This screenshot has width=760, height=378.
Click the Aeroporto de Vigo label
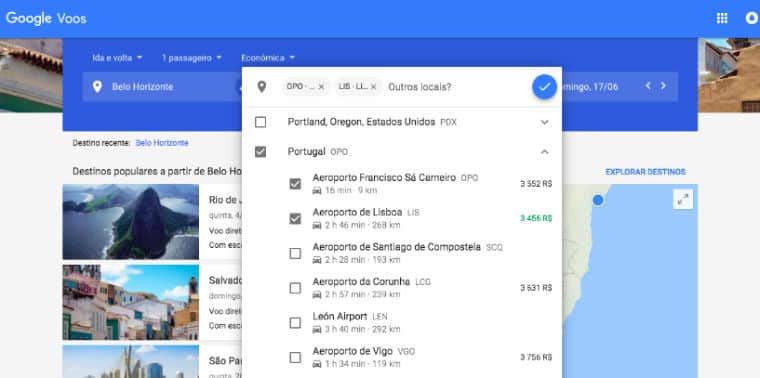(x=353, y=351)
